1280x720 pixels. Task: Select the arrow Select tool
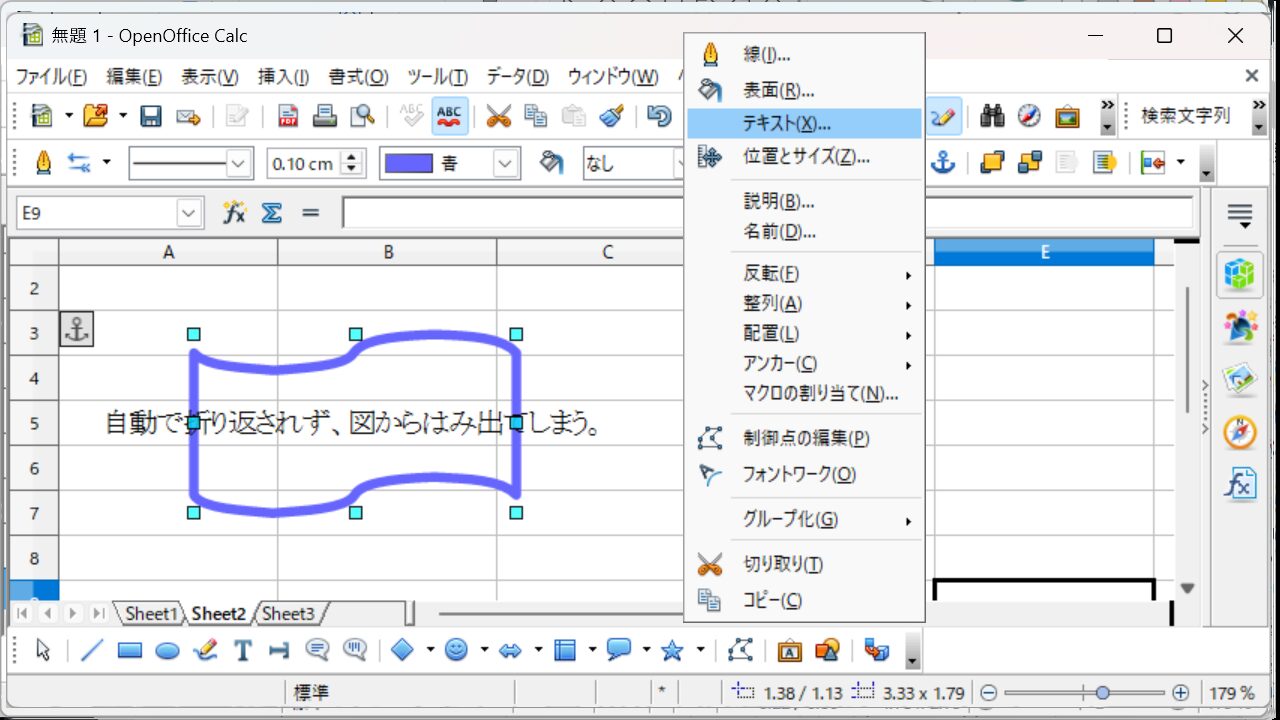click(x=43, y=650)
